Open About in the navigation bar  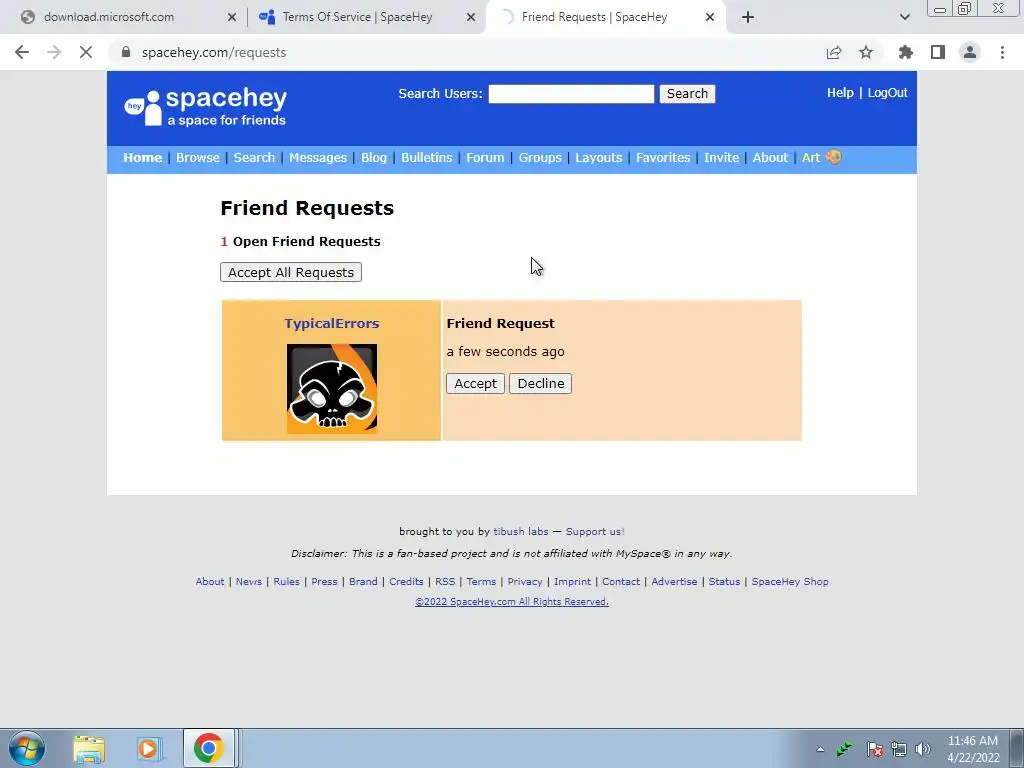[x=770, y=157]
